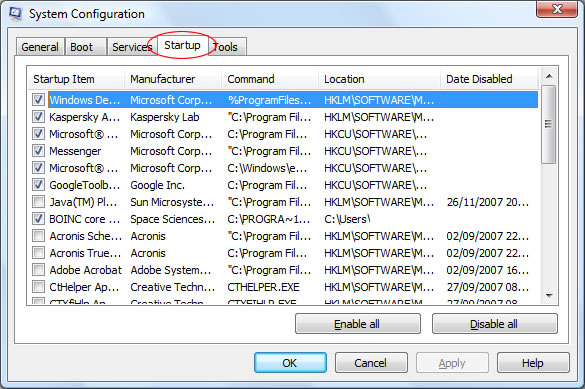The width and height of the screenshot is (585, 389).
Task: Uncheck the Kaspersky Anti-Virus startup checkbox
Action: (x=38, y=117)
